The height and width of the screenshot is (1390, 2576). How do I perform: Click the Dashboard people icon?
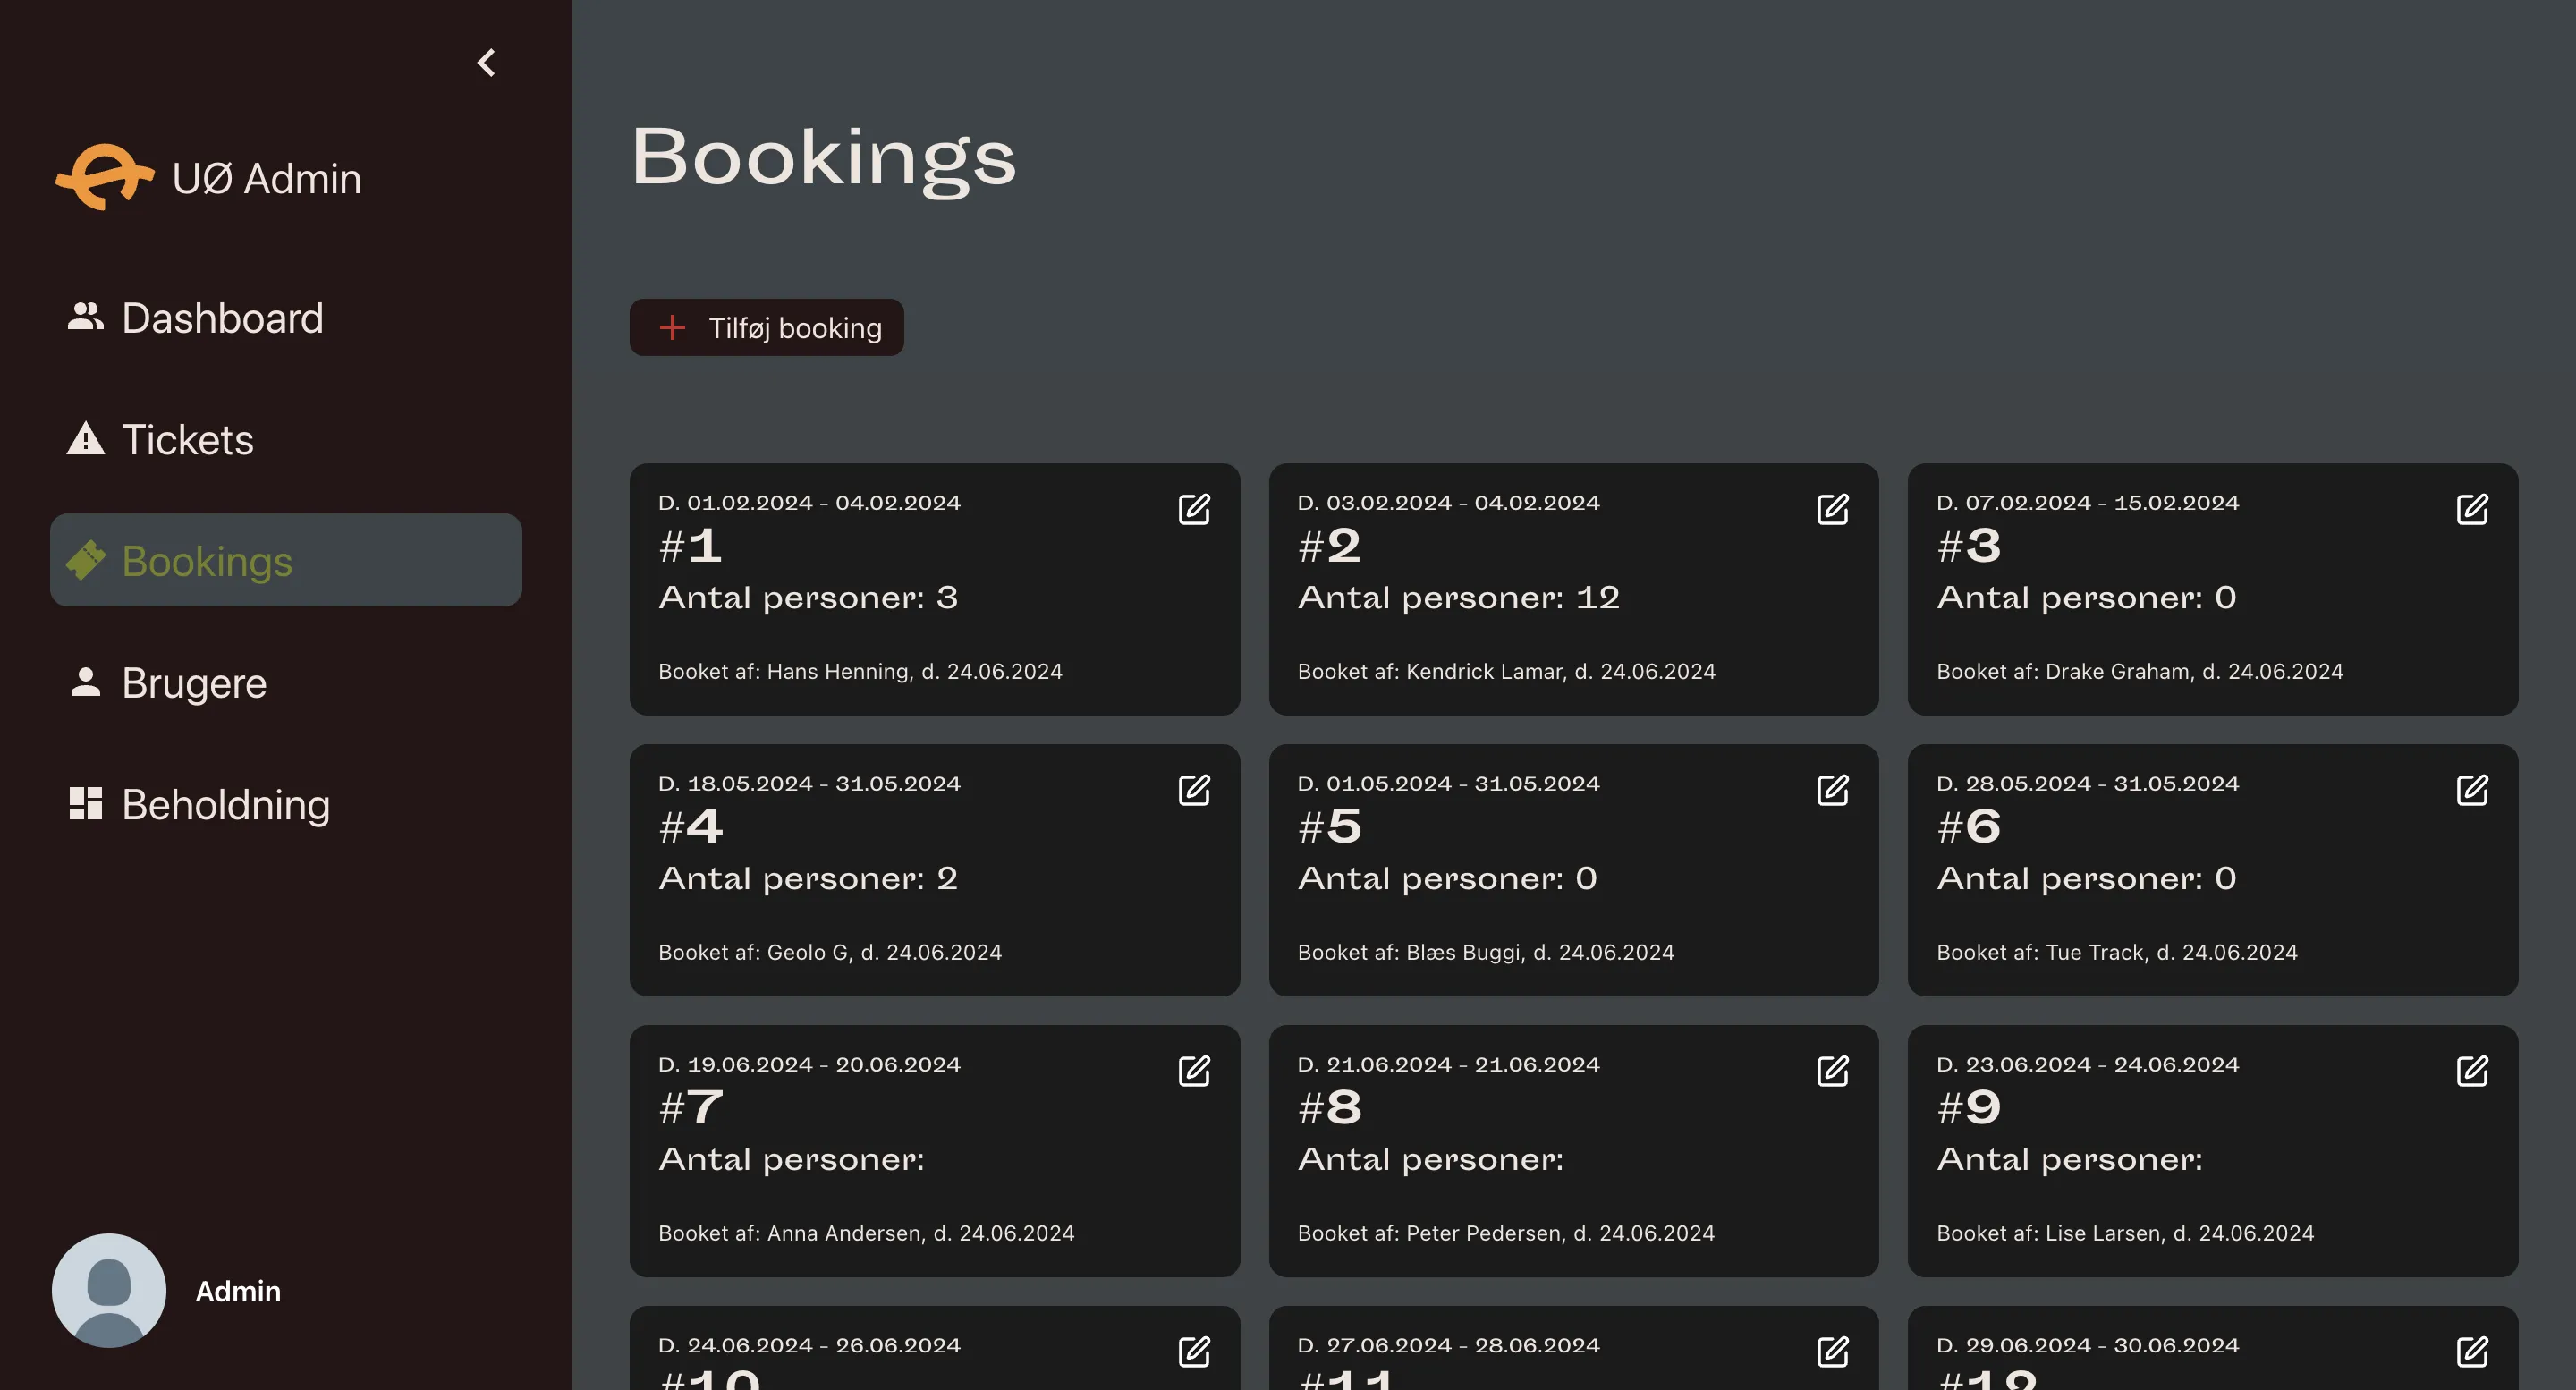click(86, 317)
